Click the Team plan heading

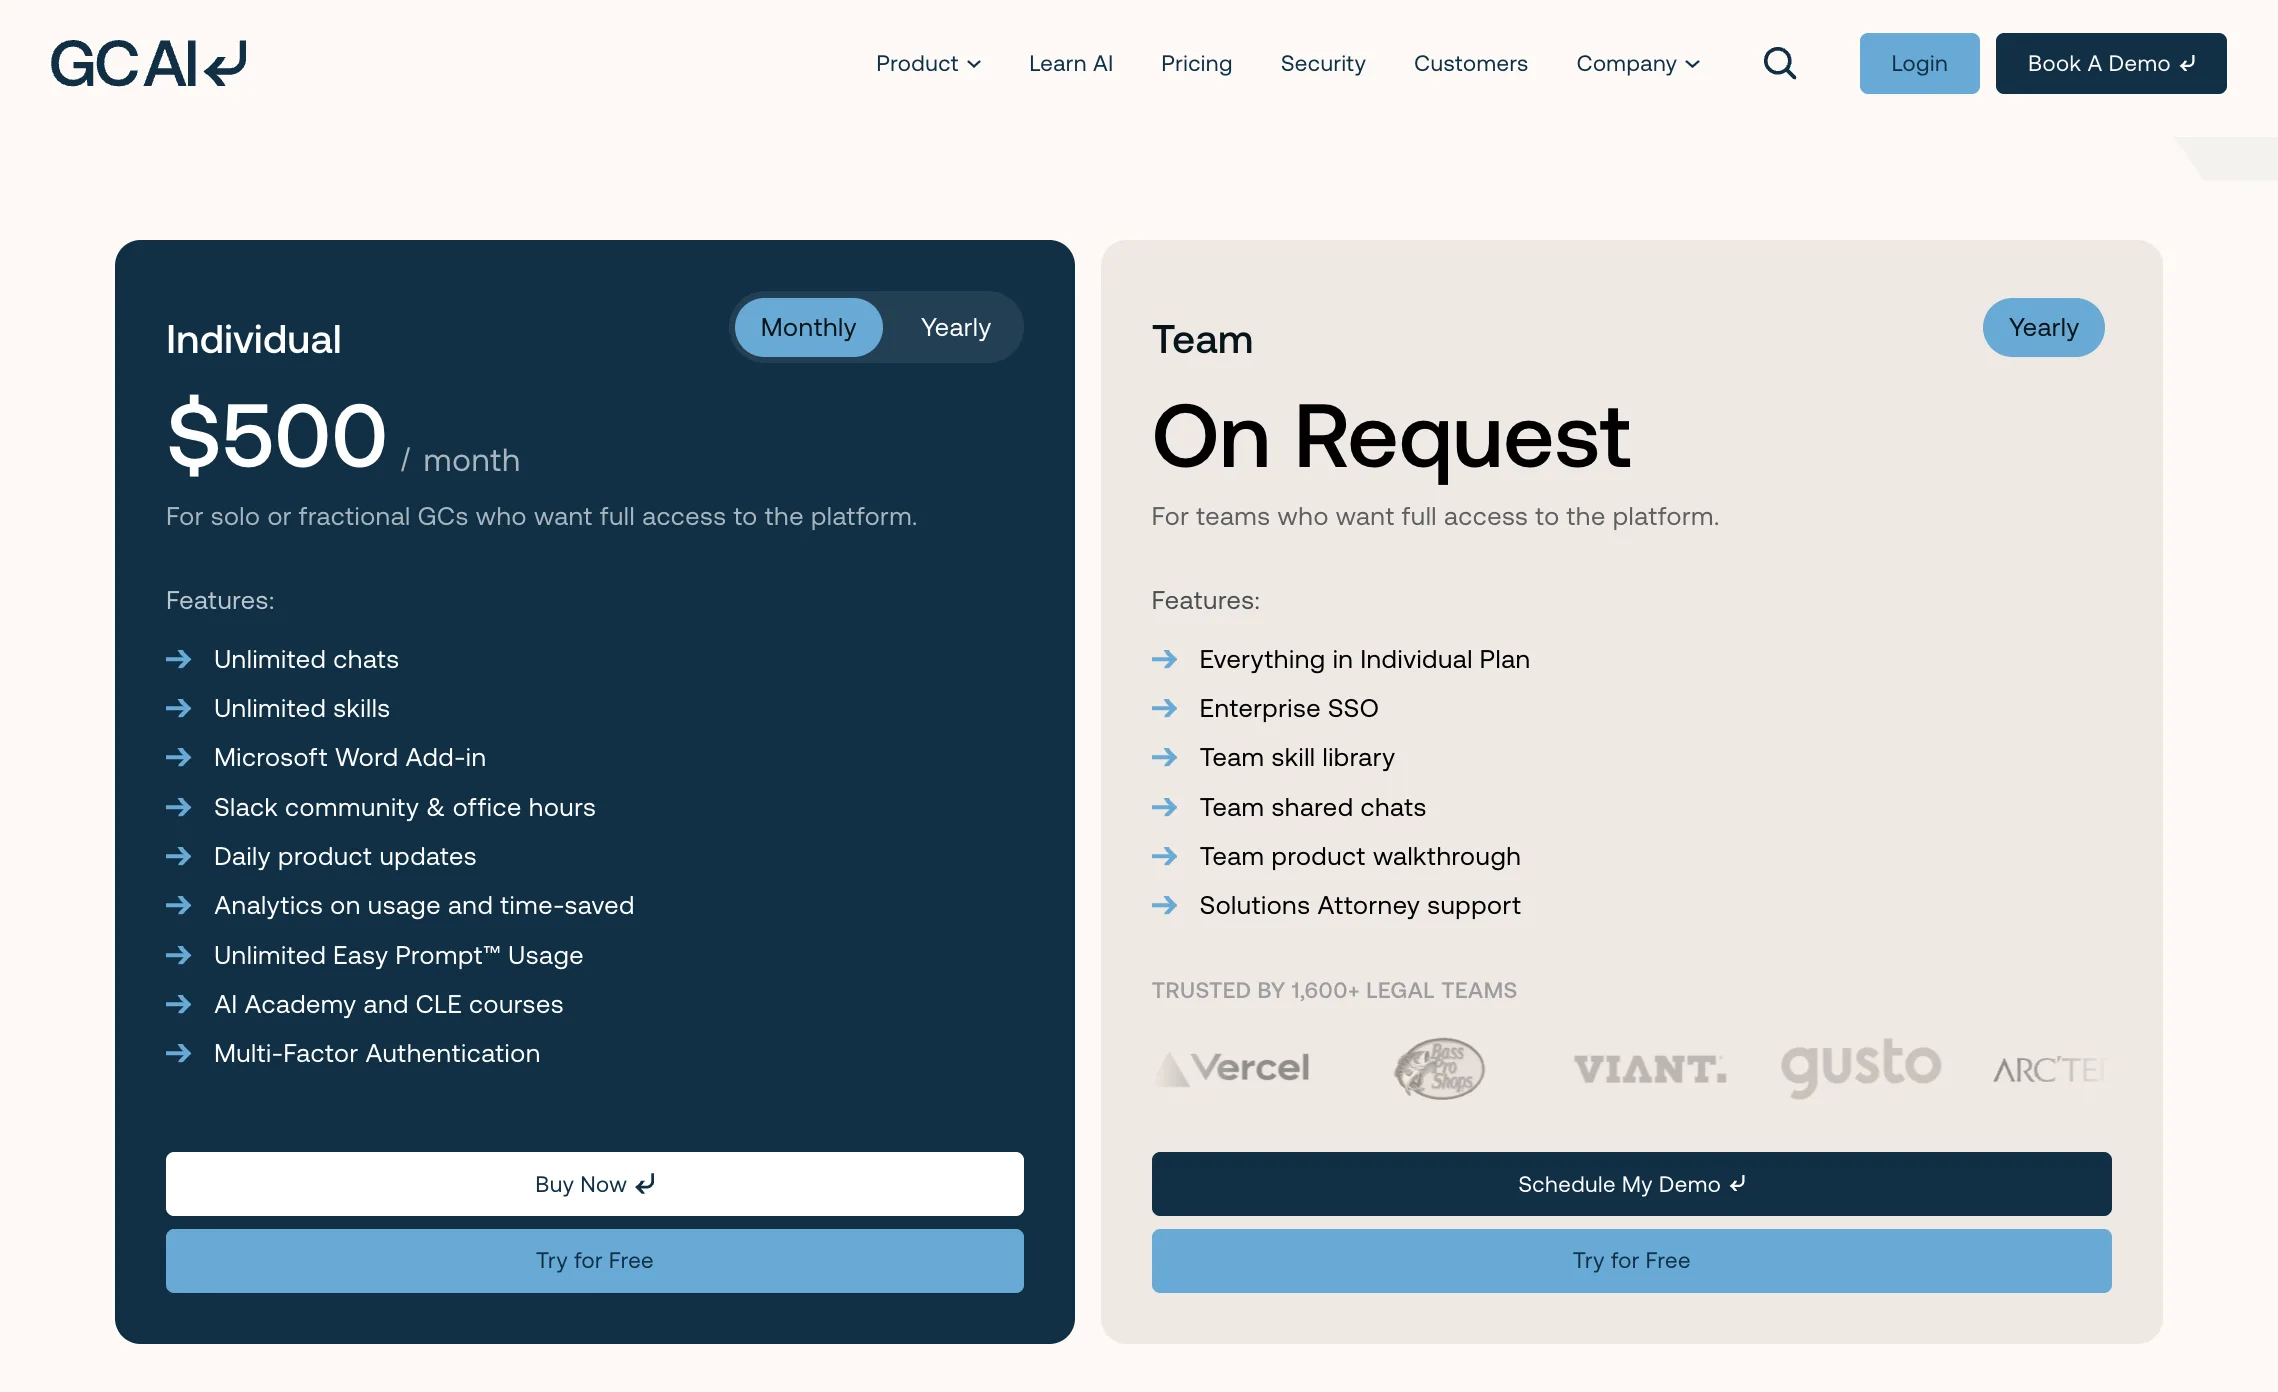[1202, 339]
